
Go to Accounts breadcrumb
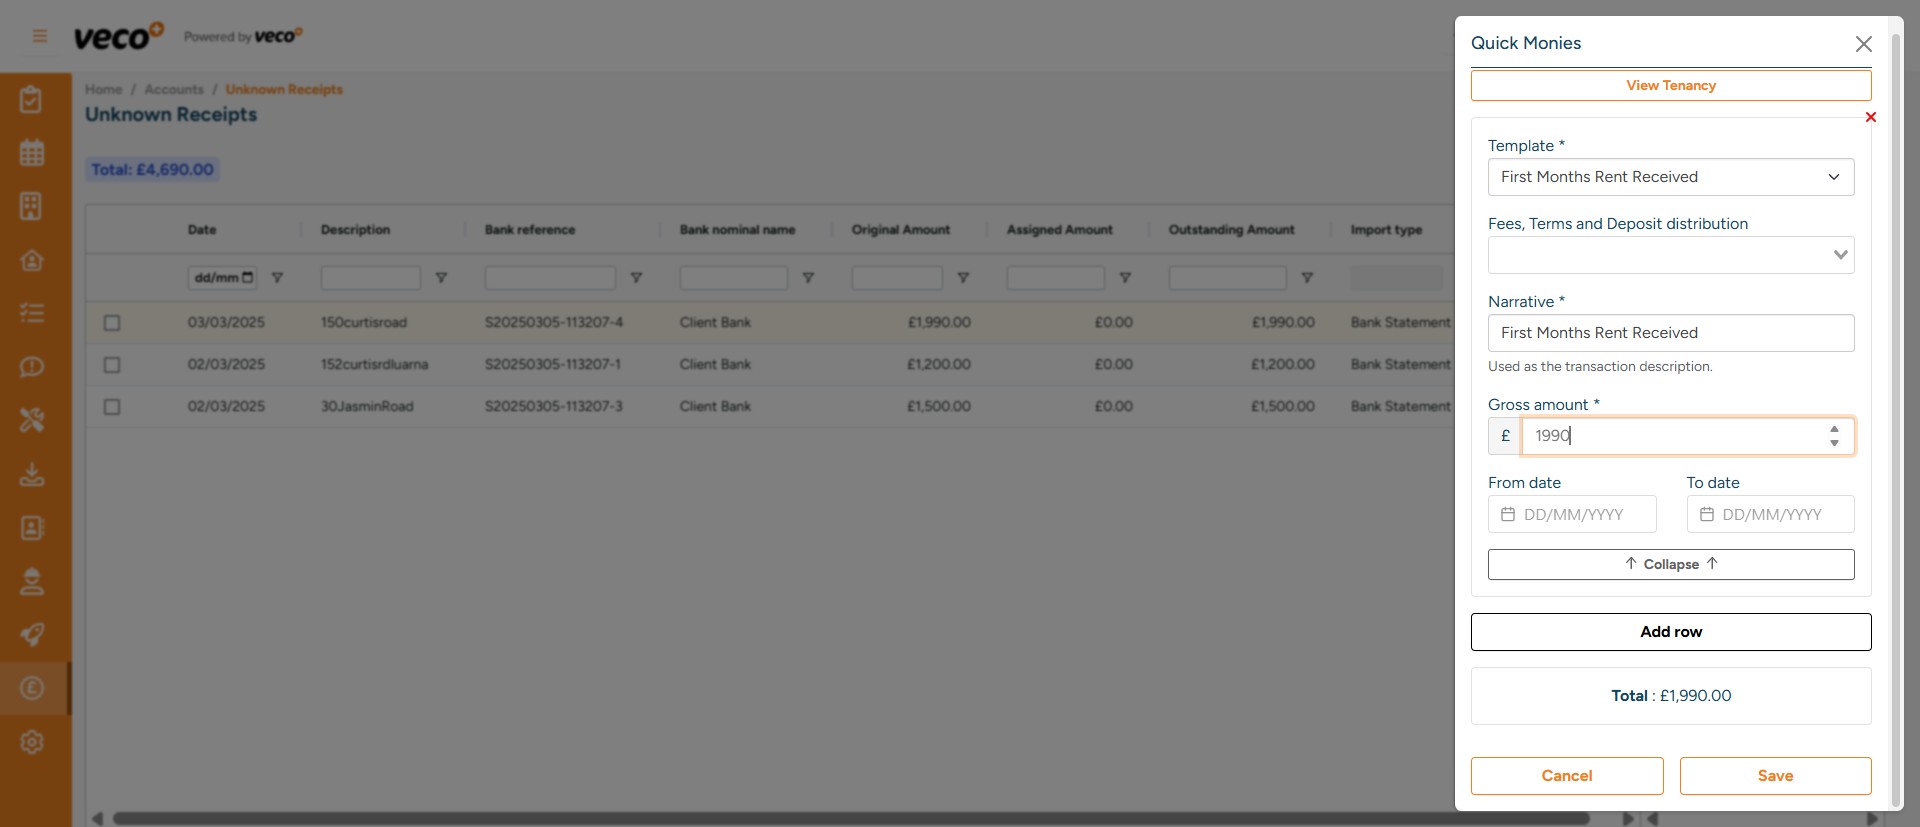[x=174, y=89]
